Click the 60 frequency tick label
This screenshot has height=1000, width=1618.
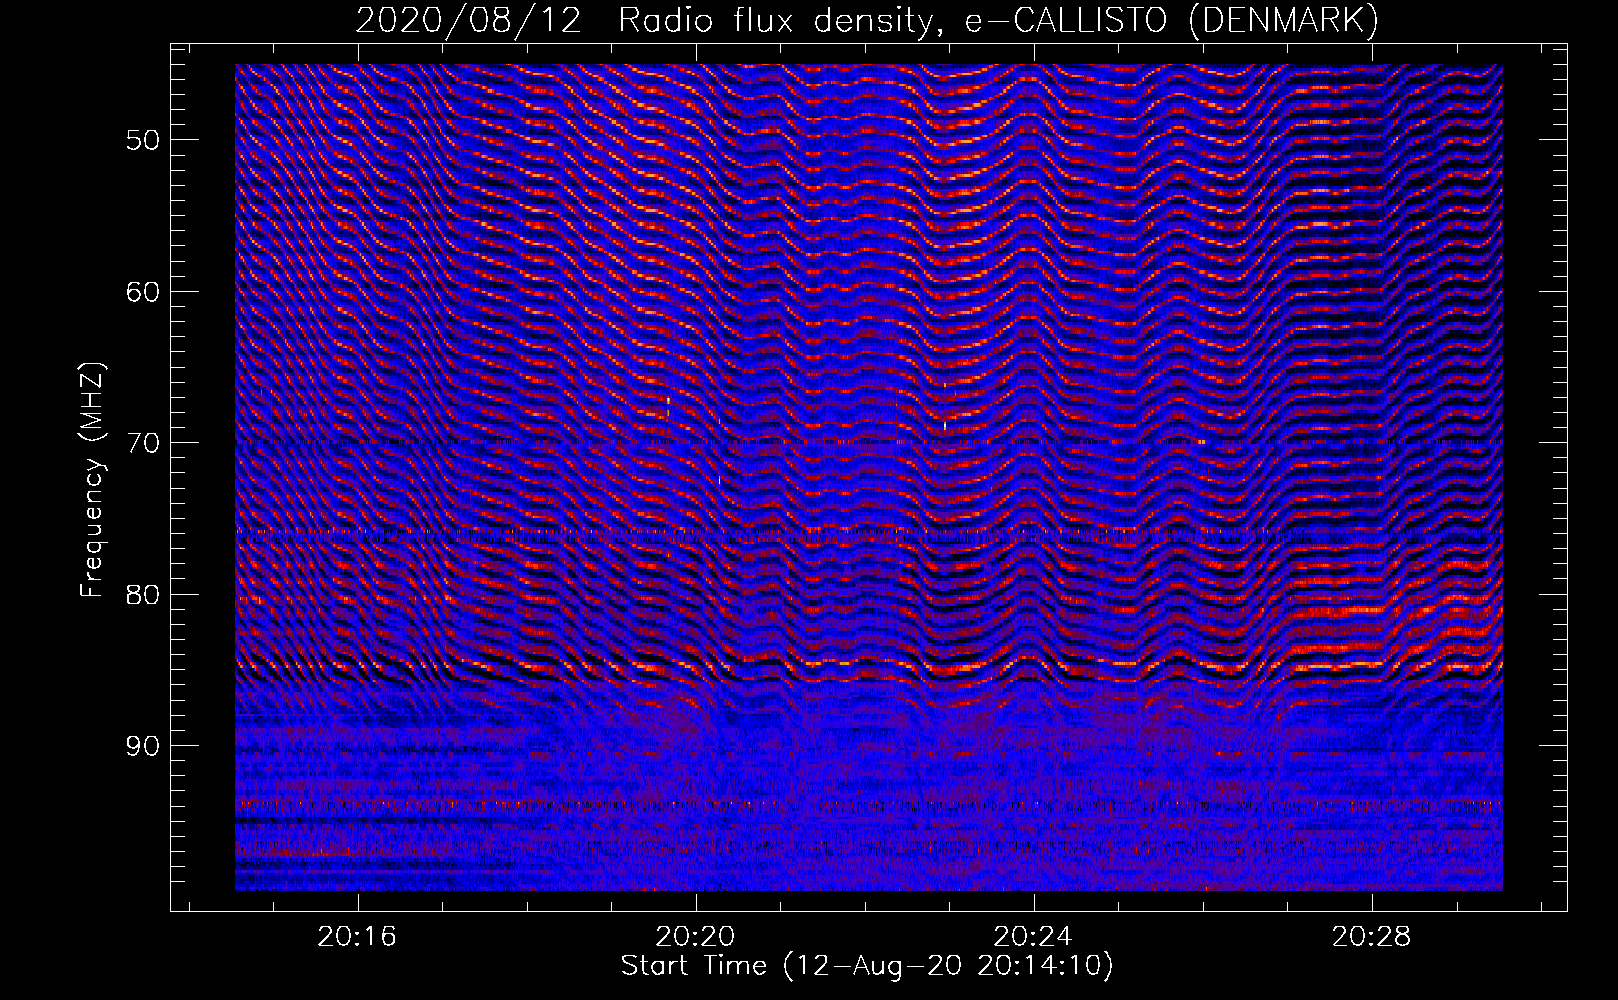click(142, 291)
